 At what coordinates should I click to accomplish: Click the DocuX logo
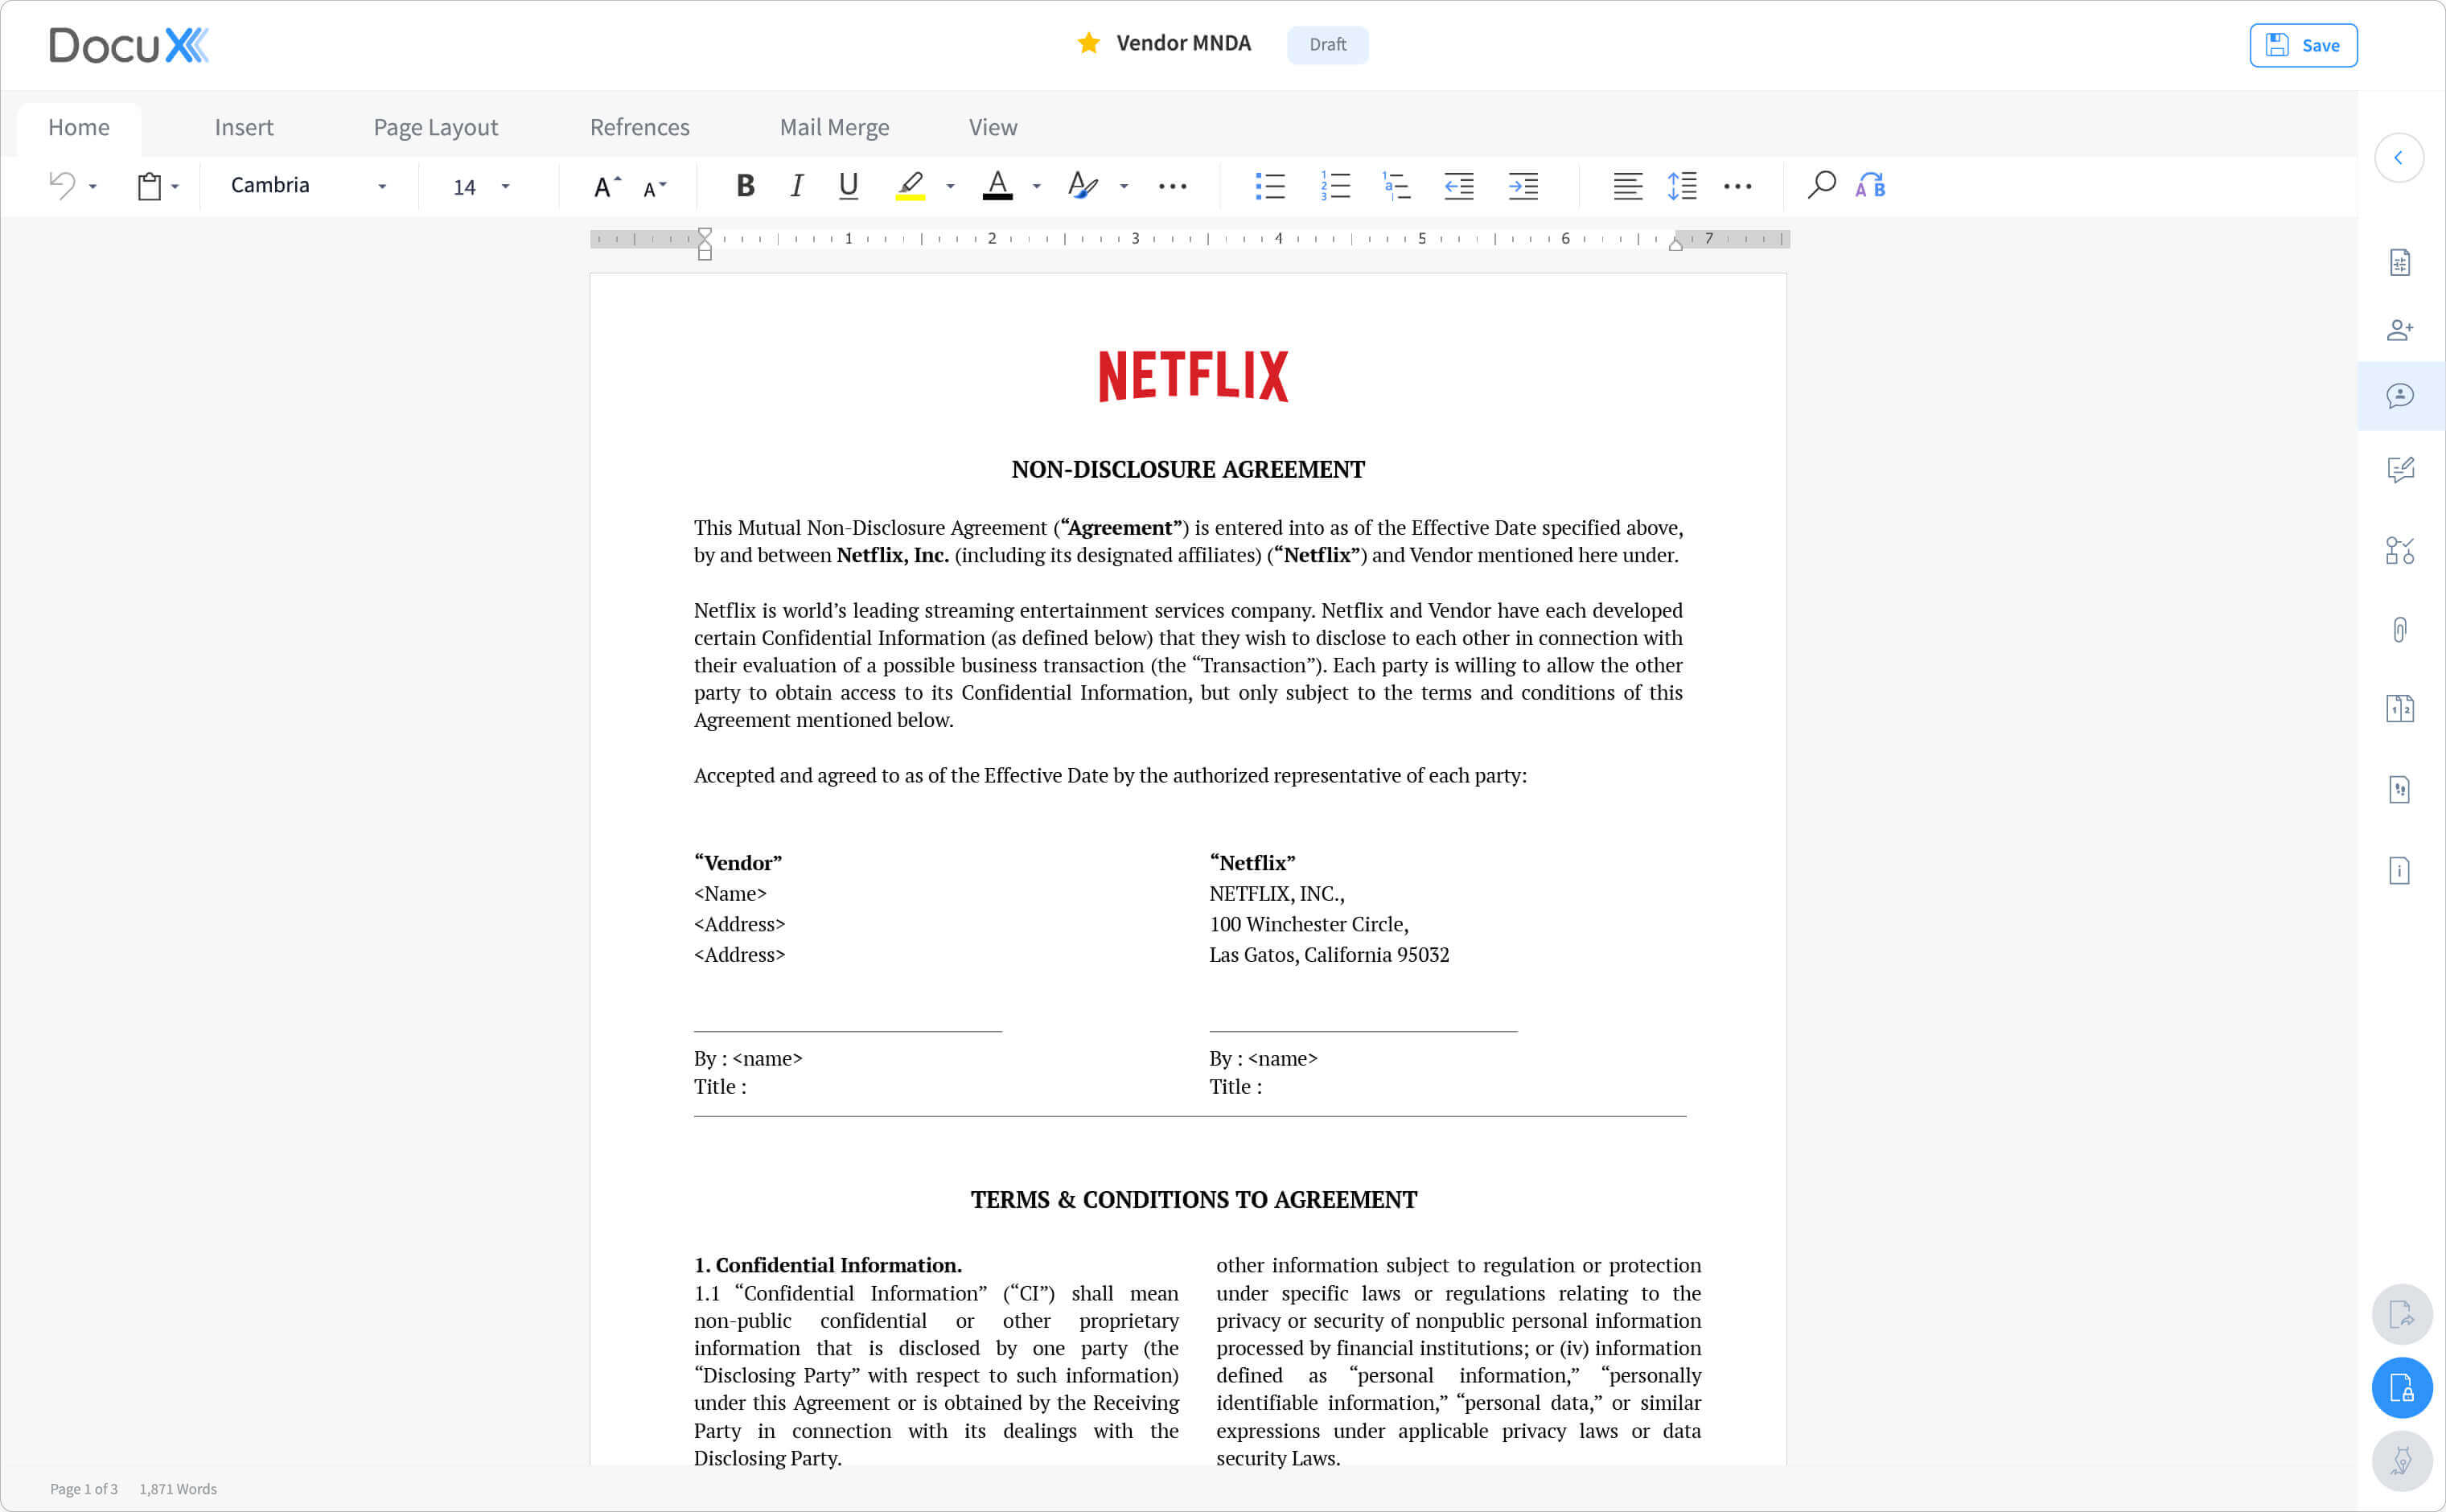pos(129,45)
